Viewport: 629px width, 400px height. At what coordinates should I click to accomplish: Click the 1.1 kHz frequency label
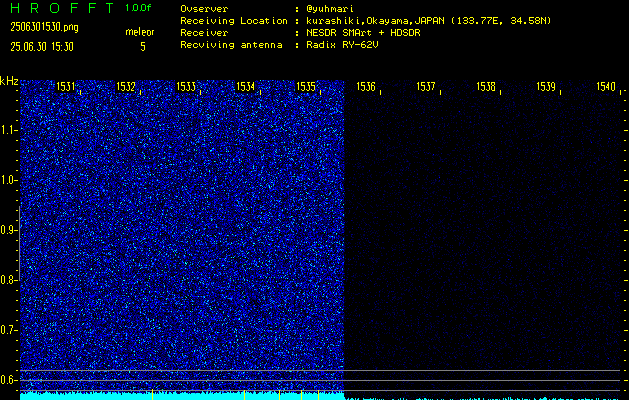(8, 130)
